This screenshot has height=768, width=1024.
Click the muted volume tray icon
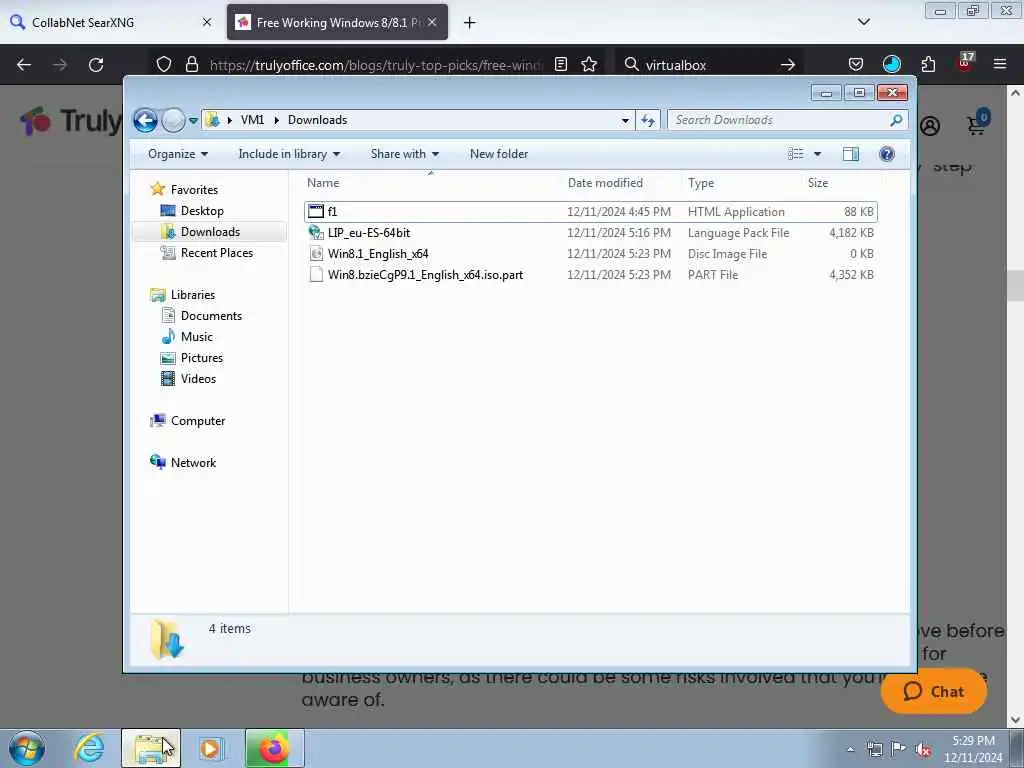point(923,750)
